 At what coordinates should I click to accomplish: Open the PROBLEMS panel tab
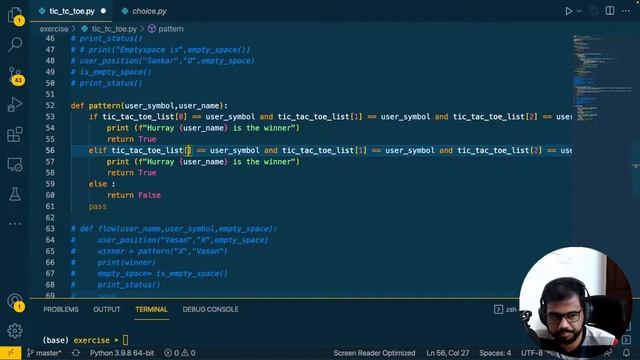(61, 309)
